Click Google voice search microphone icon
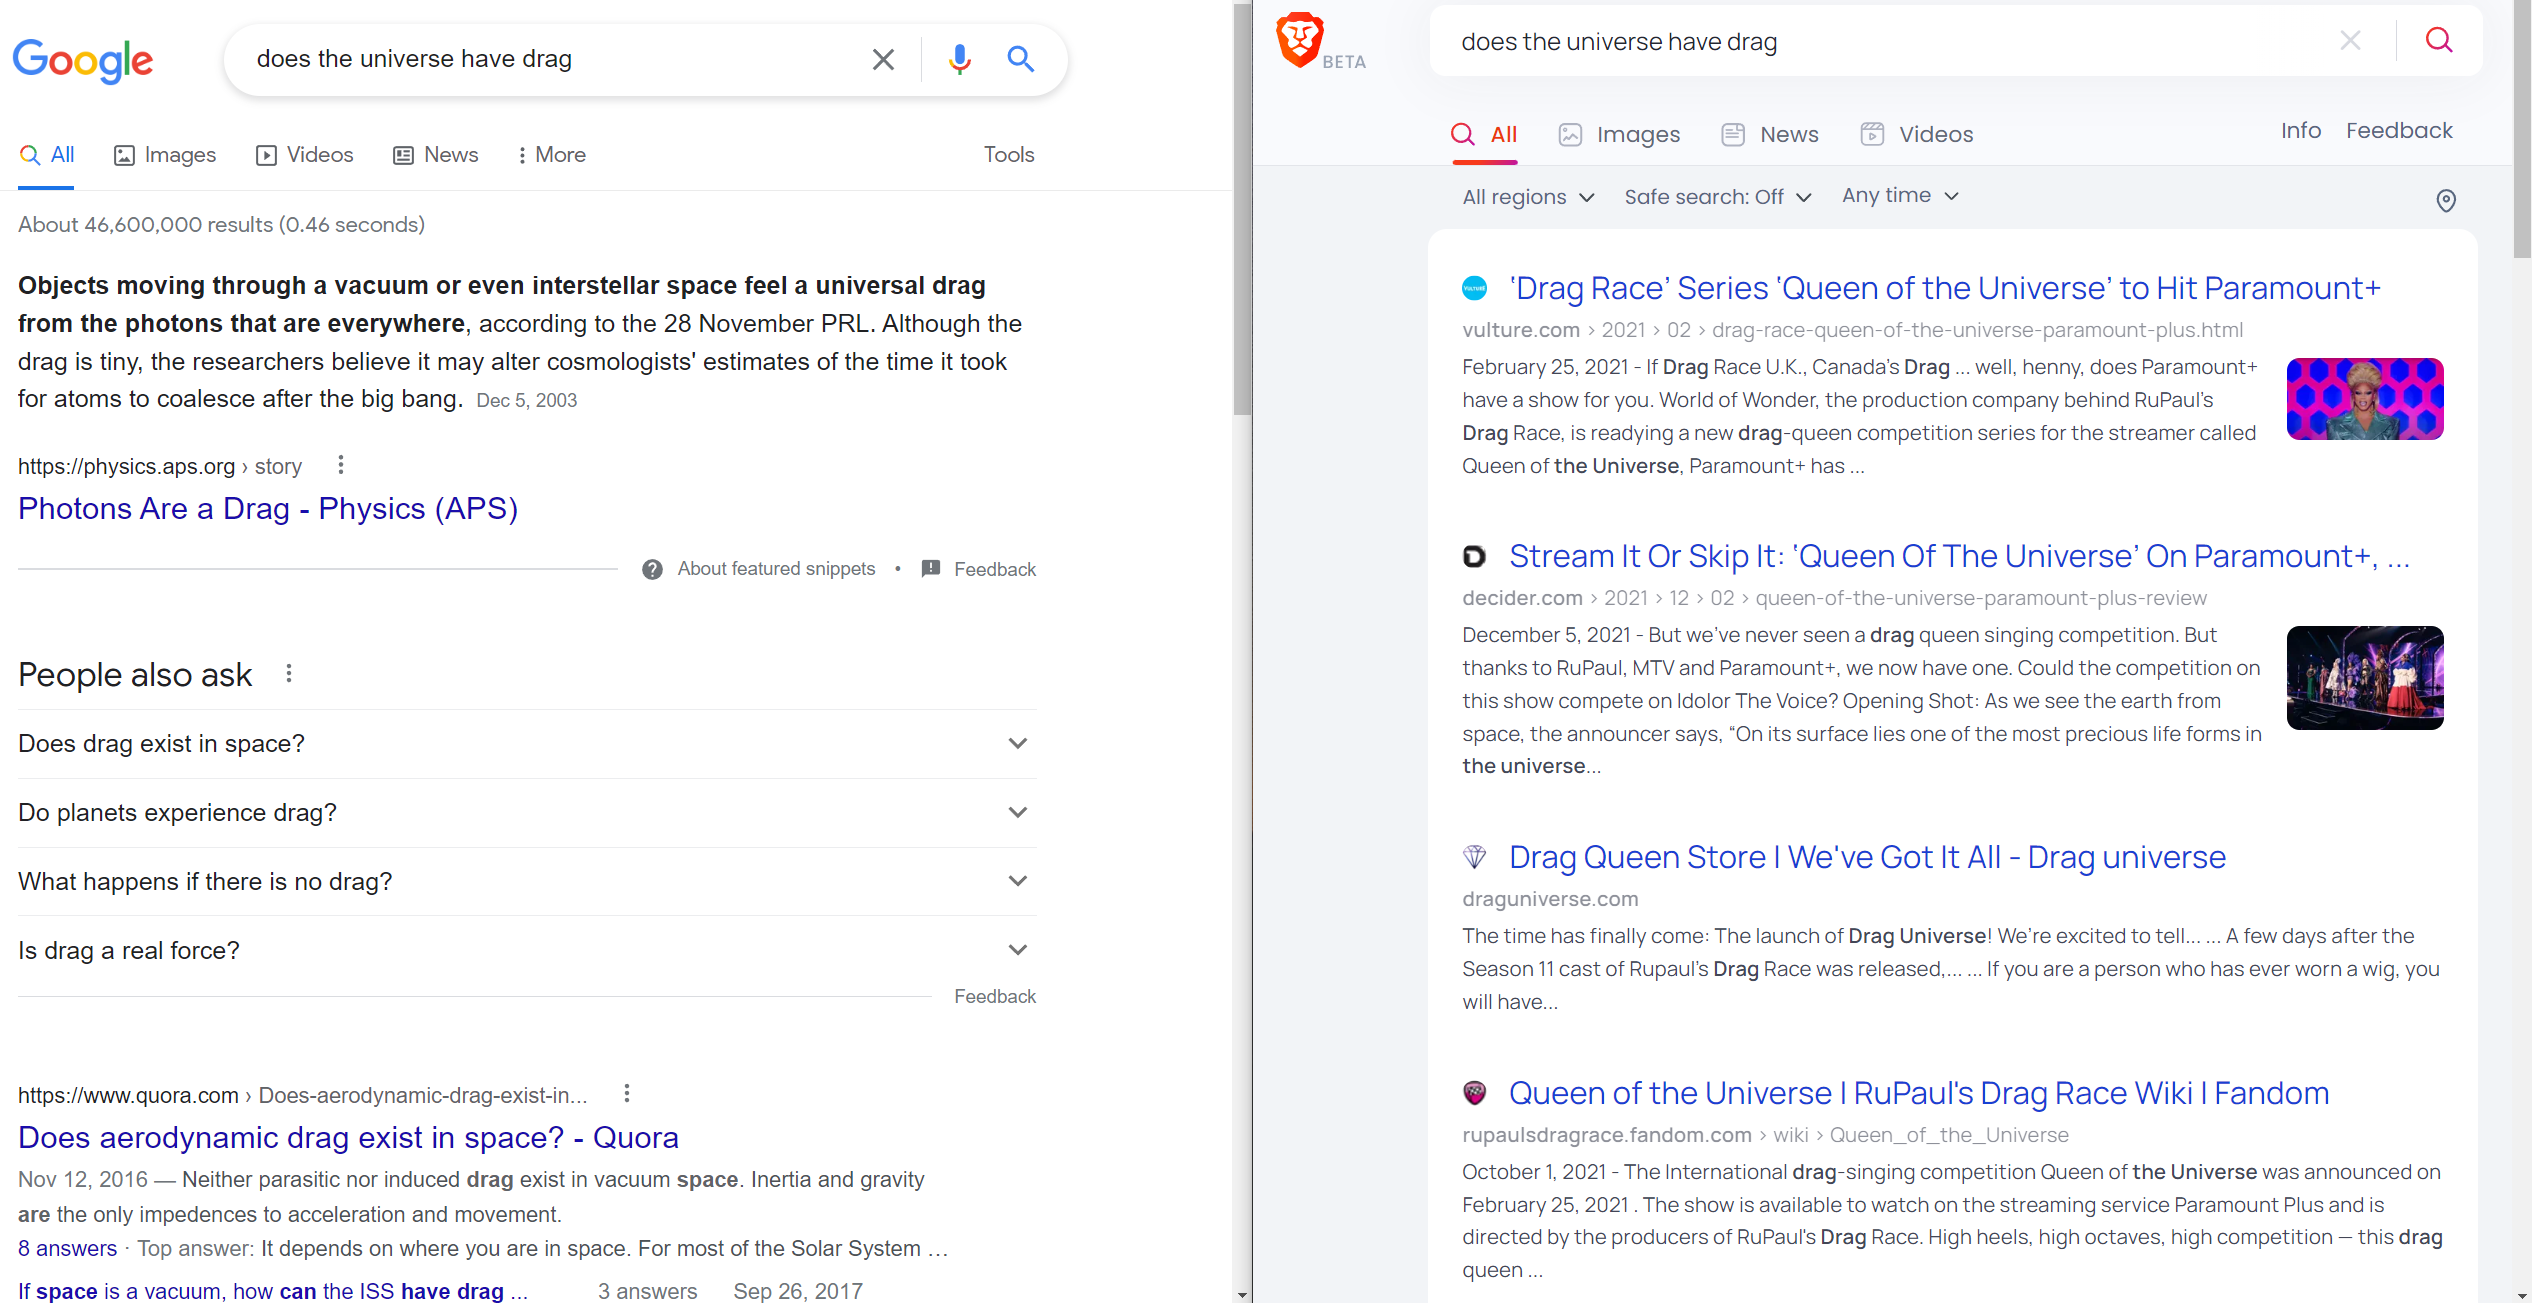Image resolution: width=2532 pixels, height=1303 pixels. [x=959, y=59]
